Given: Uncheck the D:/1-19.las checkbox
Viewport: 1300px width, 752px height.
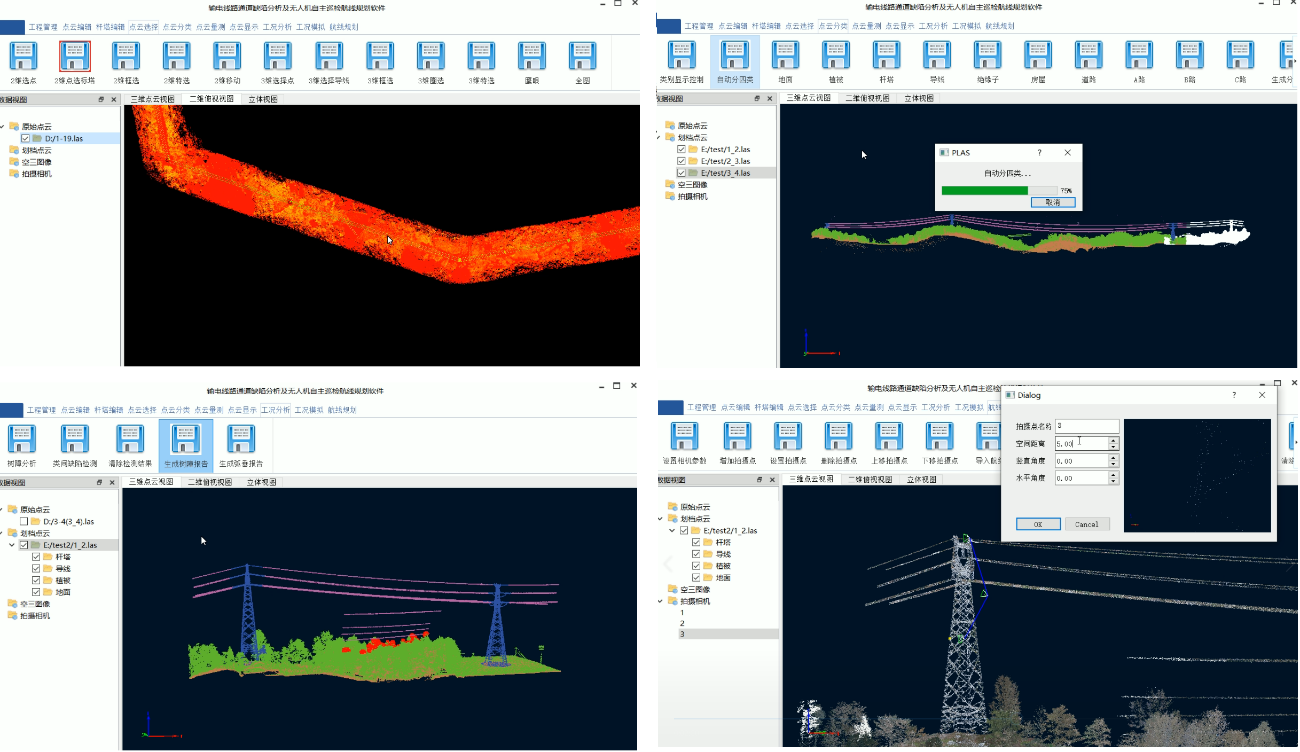Looking at the screenshot, I should (26, 138).
